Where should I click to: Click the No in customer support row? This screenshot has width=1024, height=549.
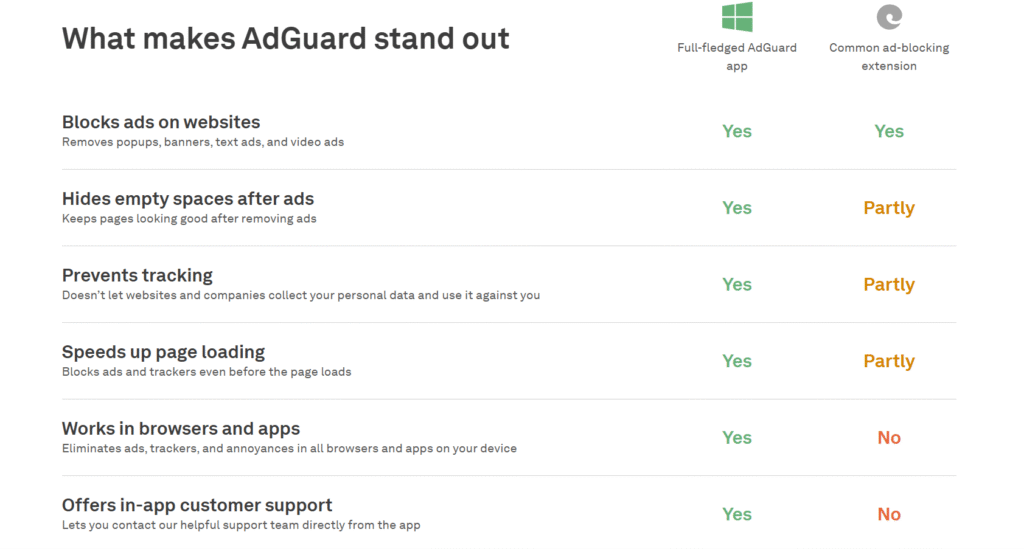coord(889,514)
